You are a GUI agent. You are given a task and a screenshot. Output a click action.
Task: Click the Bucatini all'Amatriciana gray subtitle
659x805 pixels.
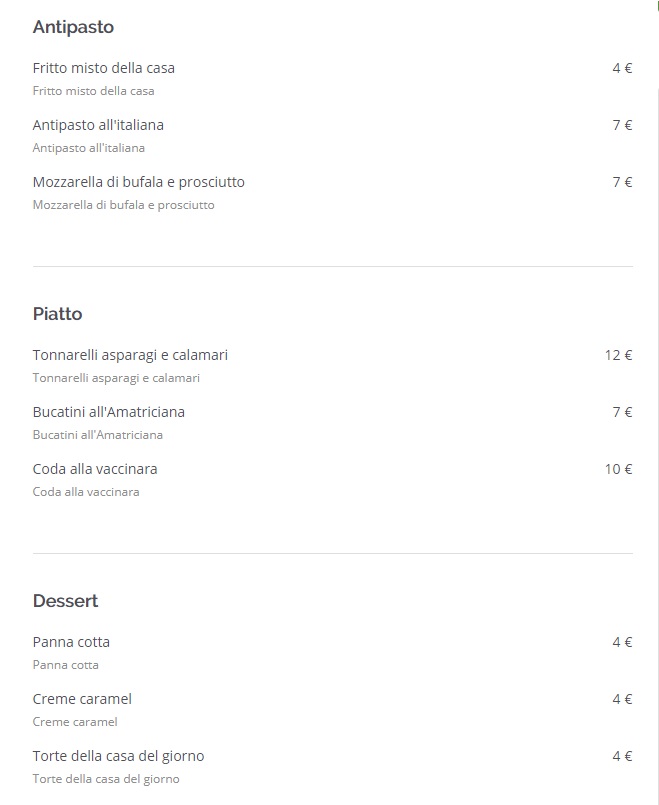point(98,435)
